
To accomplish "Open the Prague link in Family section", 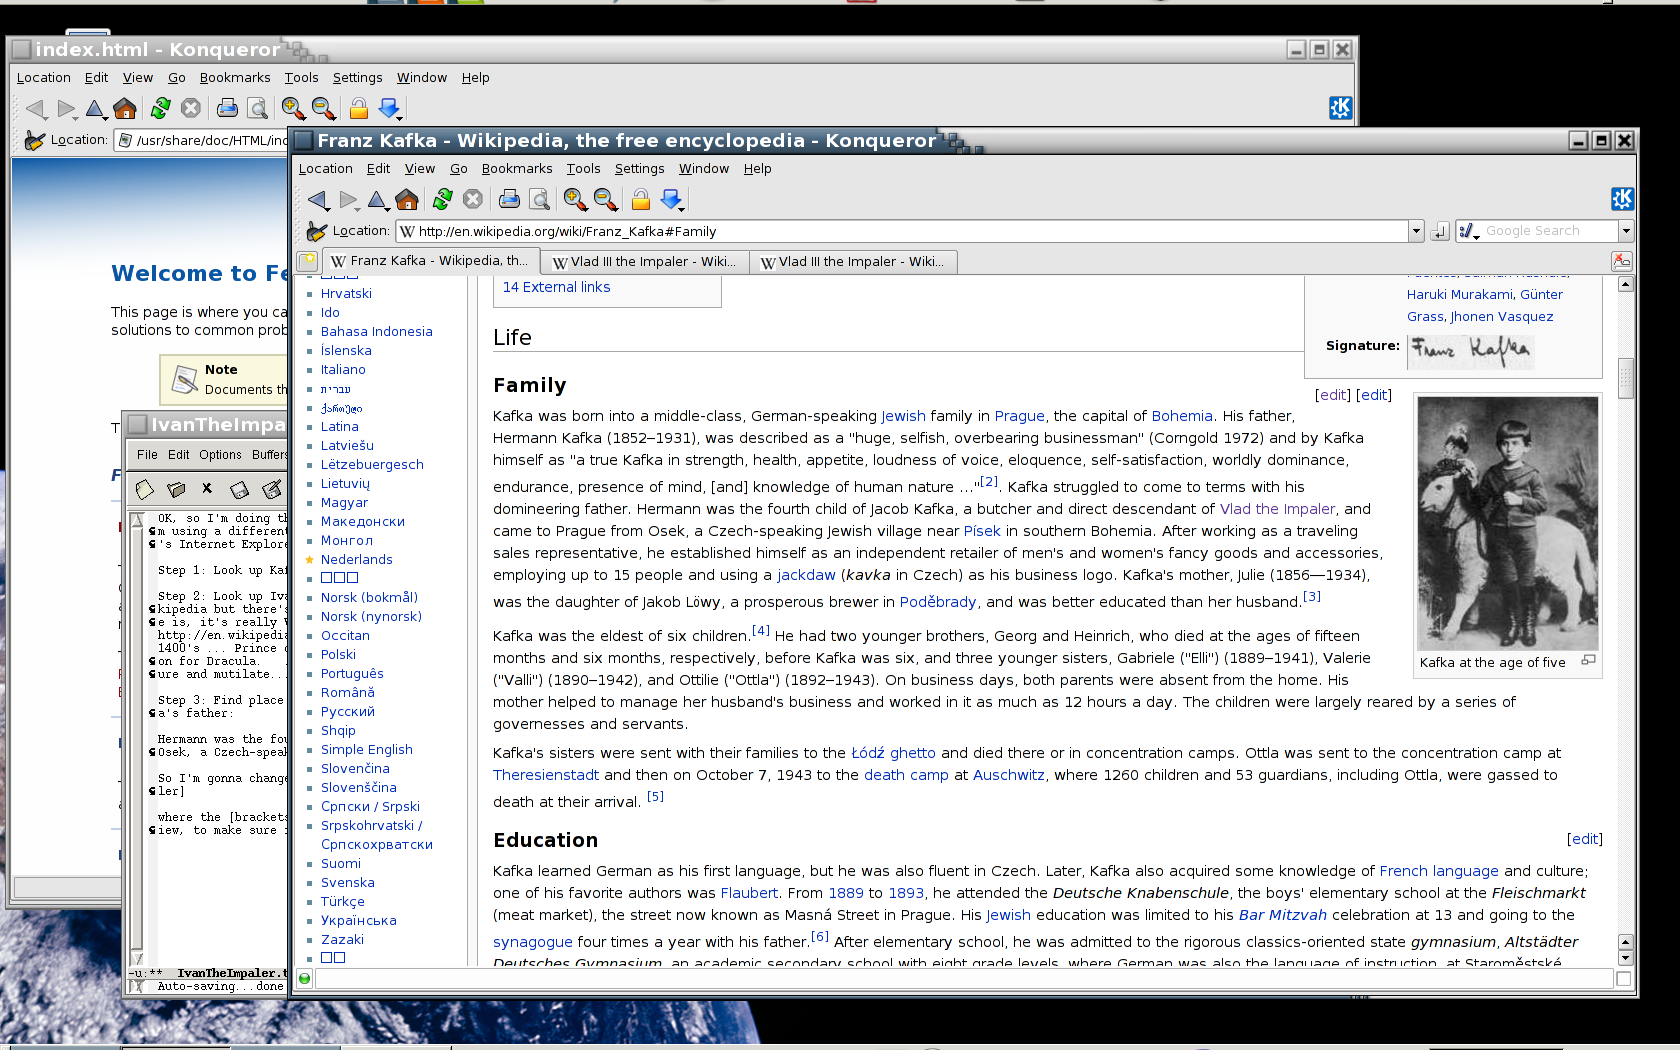I will 1019,416.
